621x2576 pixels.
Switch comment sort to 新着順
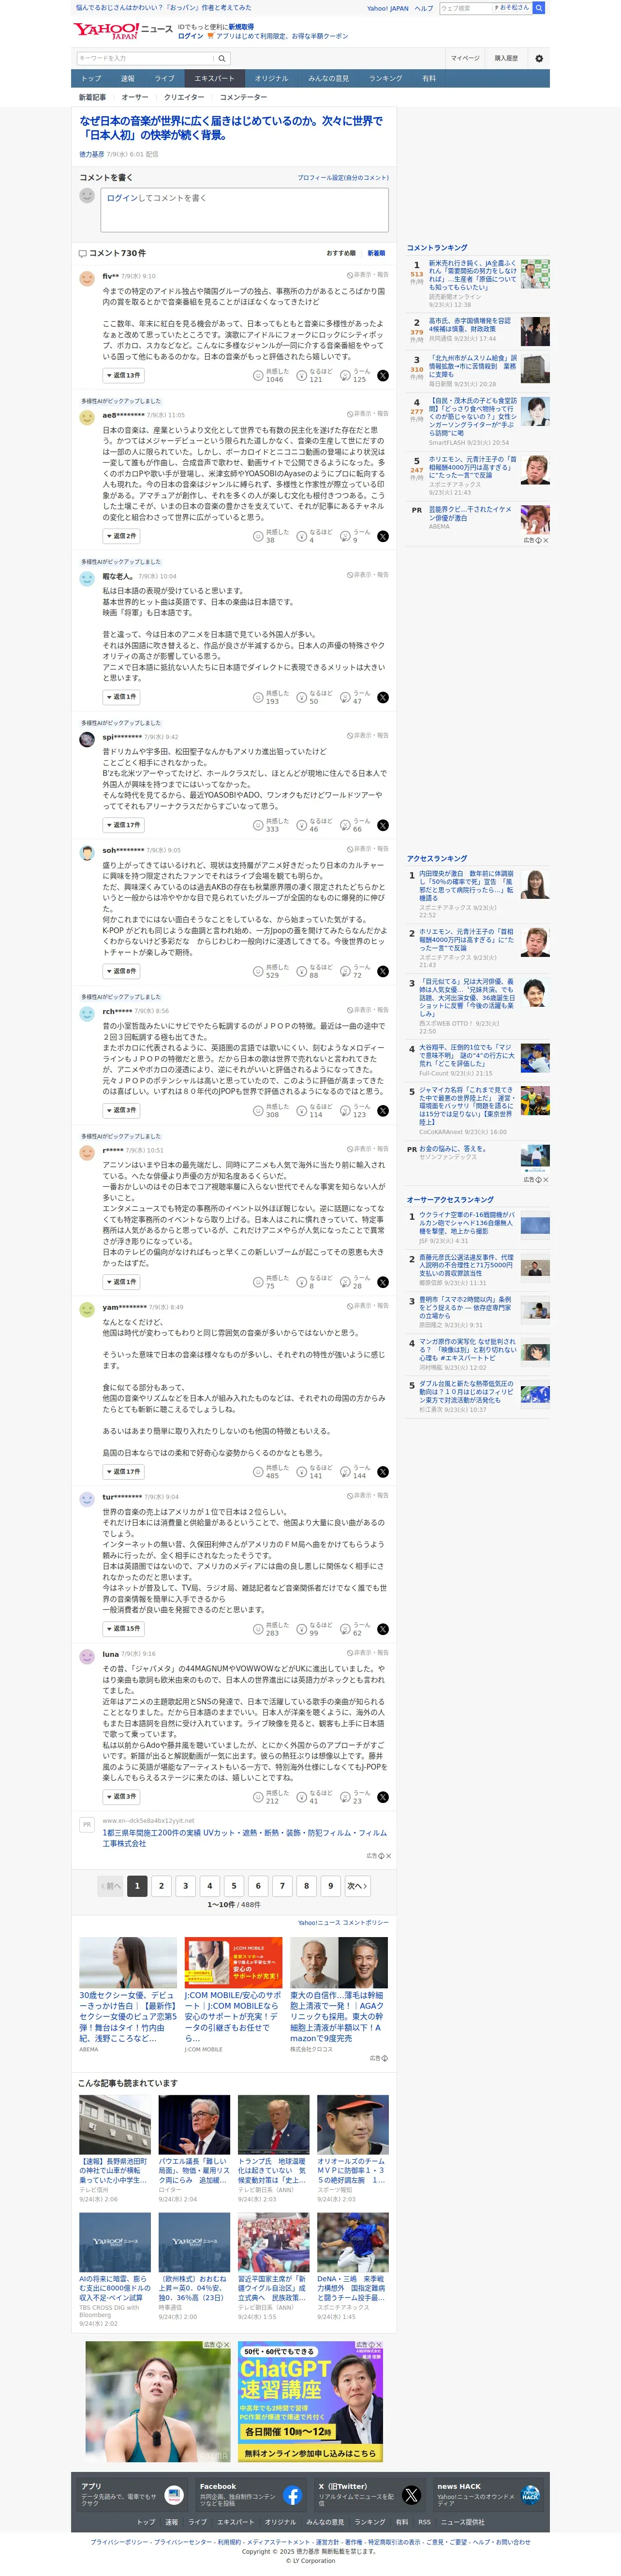point(376,253)
